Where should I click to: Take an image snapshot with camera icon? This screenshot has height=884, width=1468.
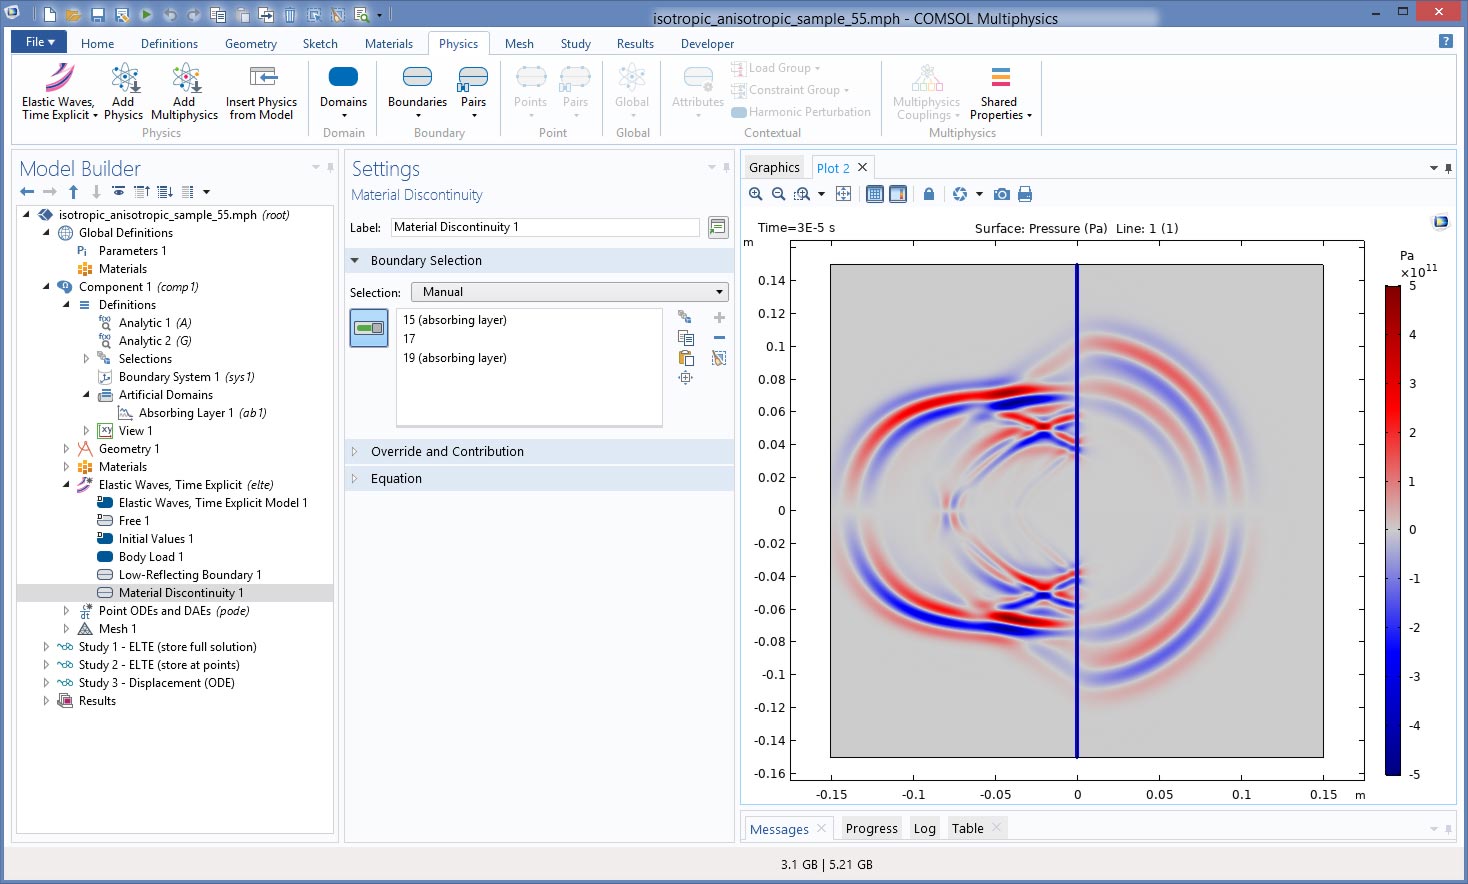pyautogui.click(x=1001, y=194)
